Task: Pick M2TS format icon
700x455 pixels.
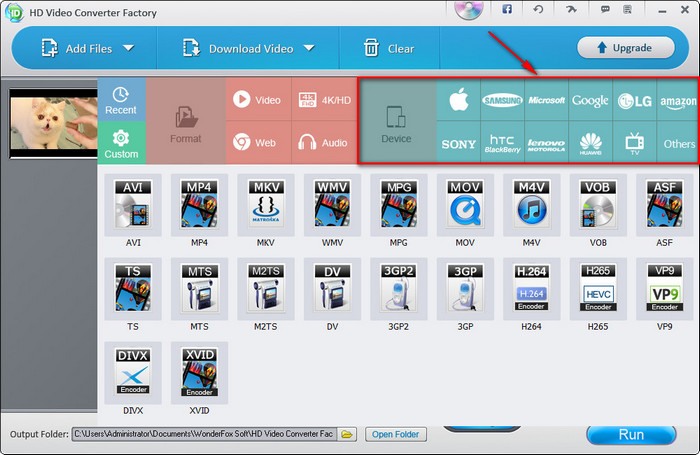Action: 266,289
